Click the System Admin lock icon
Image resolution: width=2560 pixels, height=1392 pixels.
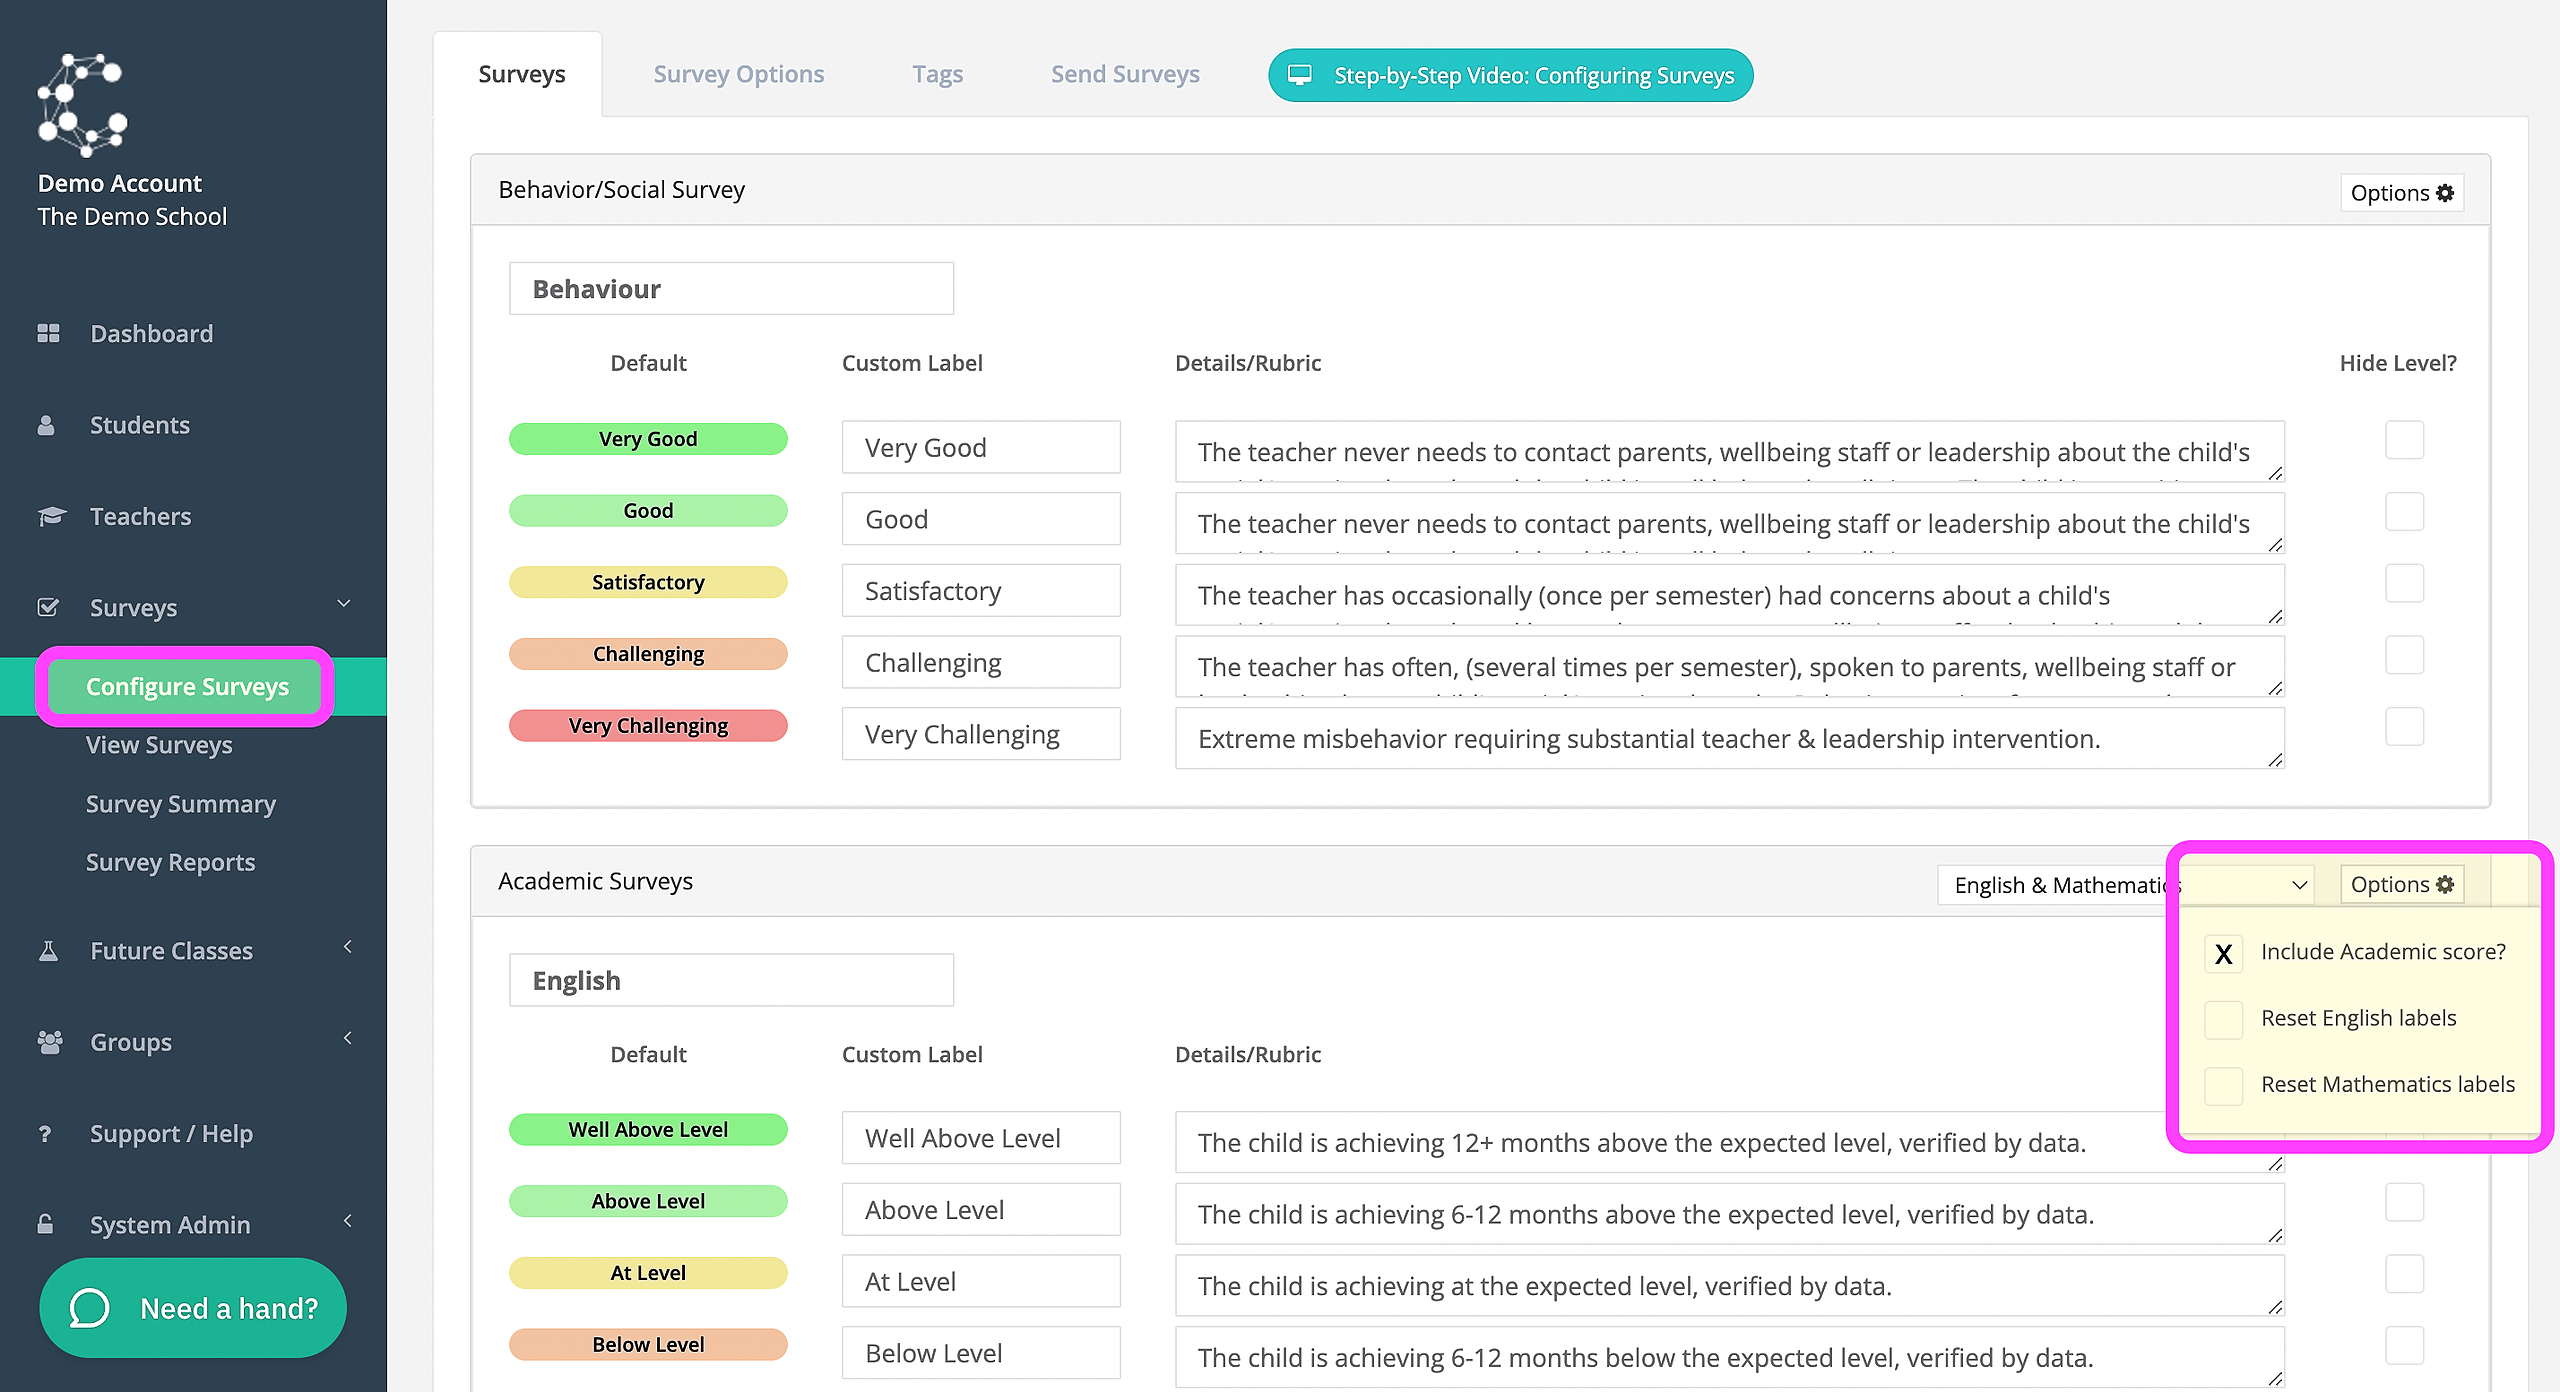coord(45,1224)
